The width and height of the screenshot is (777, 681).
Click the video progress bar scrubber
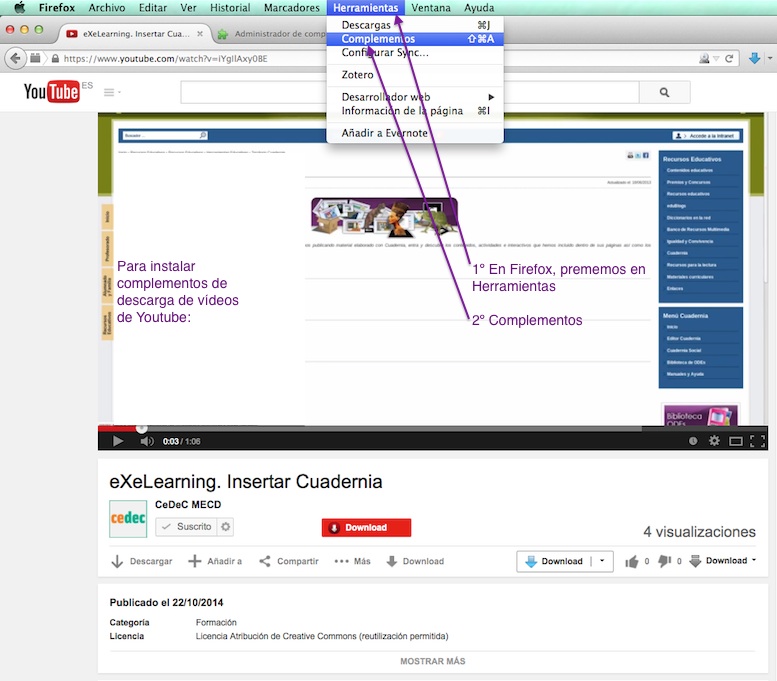click(141, 429)
